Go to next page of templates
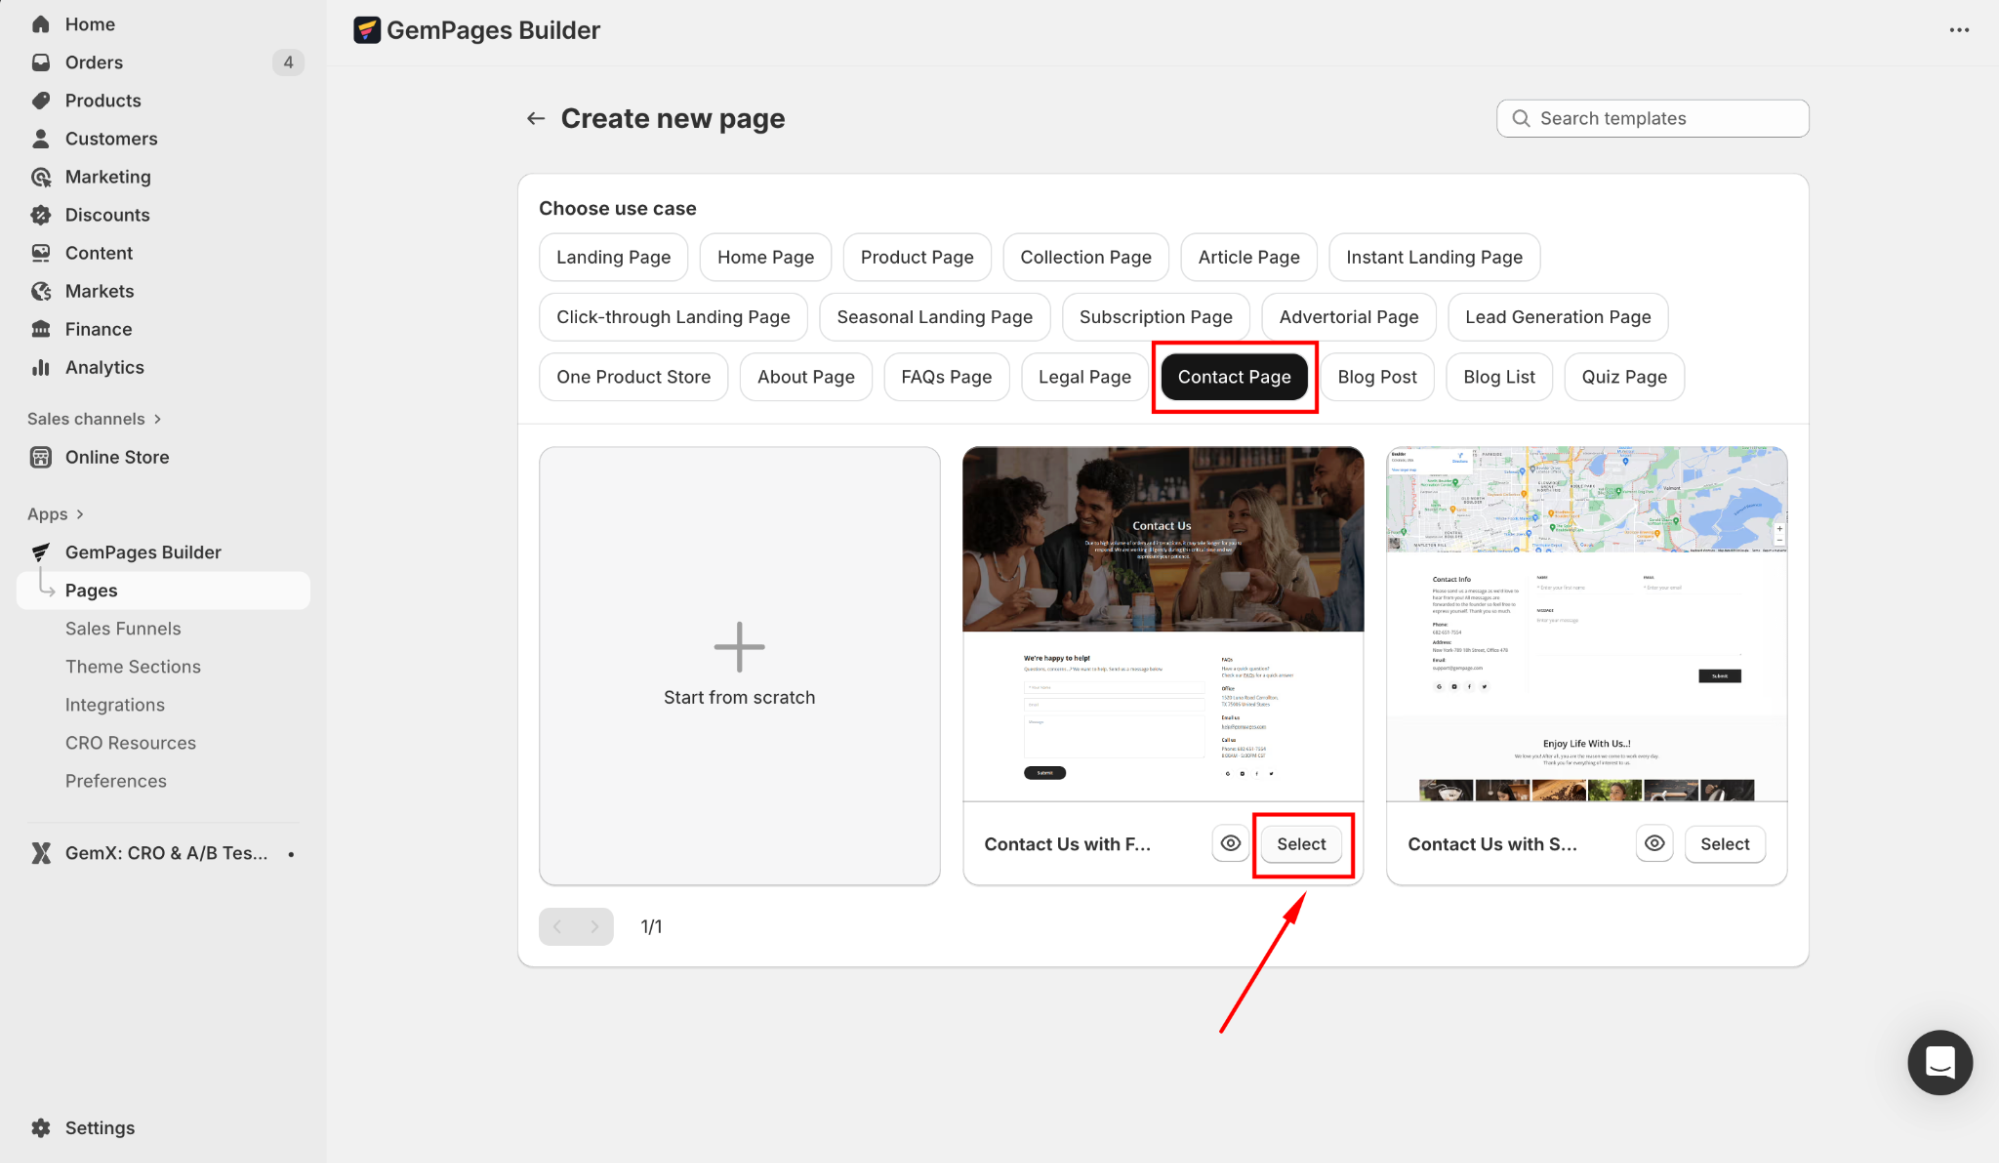 click(595, 926)
